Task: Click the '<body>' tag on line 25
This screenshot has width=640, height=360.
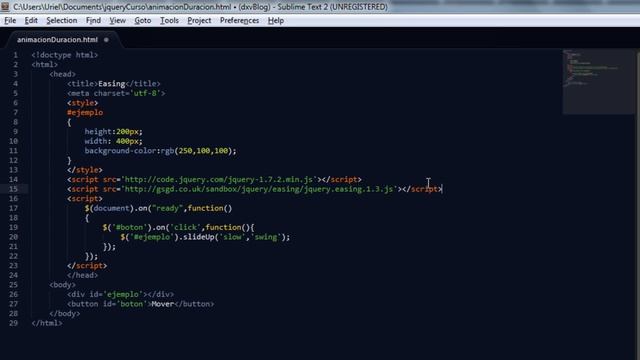Action: click(x=62, y=285)
